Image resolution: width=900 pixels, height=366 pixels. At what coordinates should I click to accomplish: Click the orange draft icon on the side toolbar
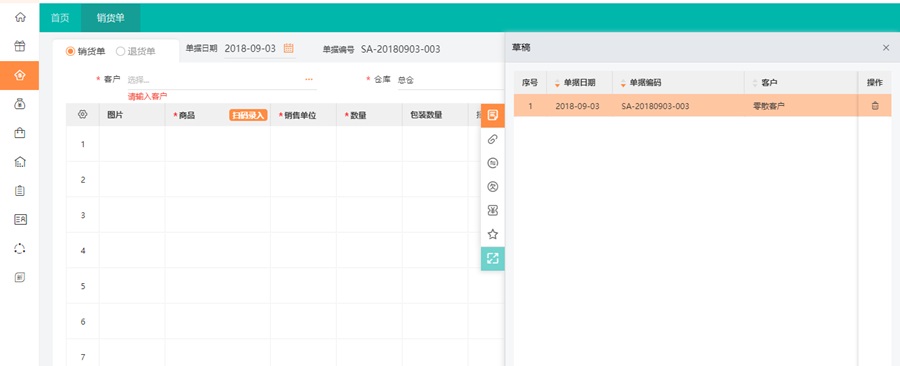pyautogui.click(x=492, y=115)
